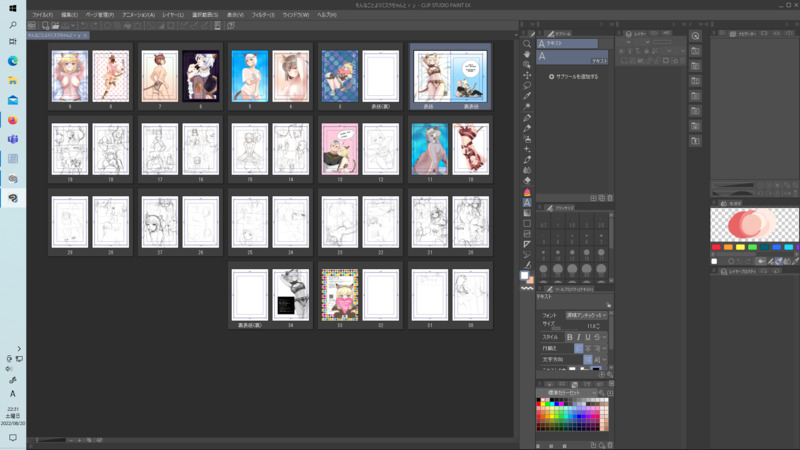The width and height of the screenshot is (800, 450).
Task: Open Microsoft Edge from taskbar
Action: click(x=13, y=61)
